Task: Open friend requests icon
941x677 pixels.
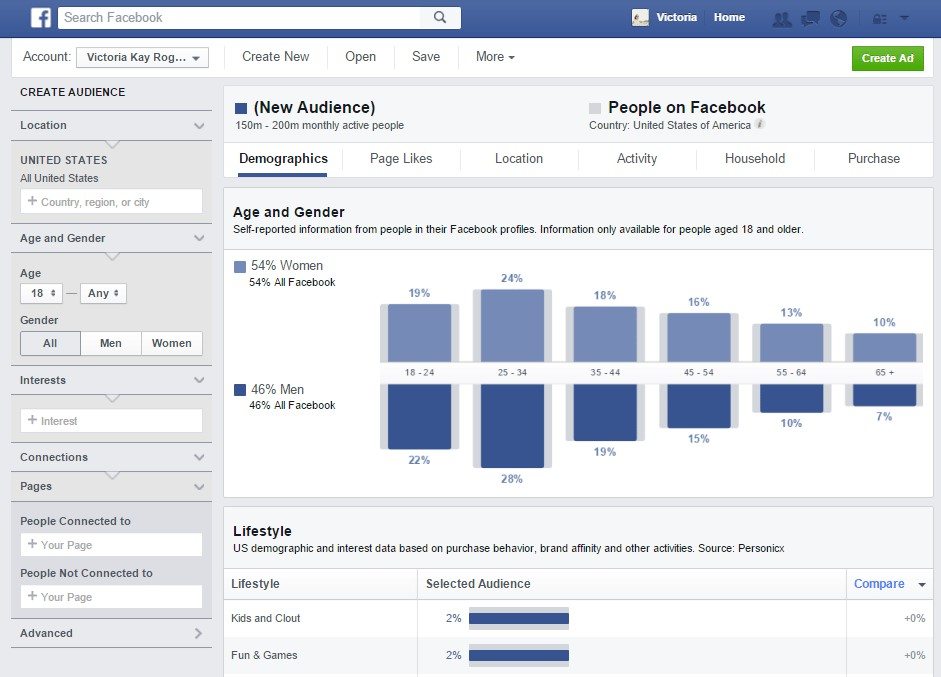Action: pos(781,19)
